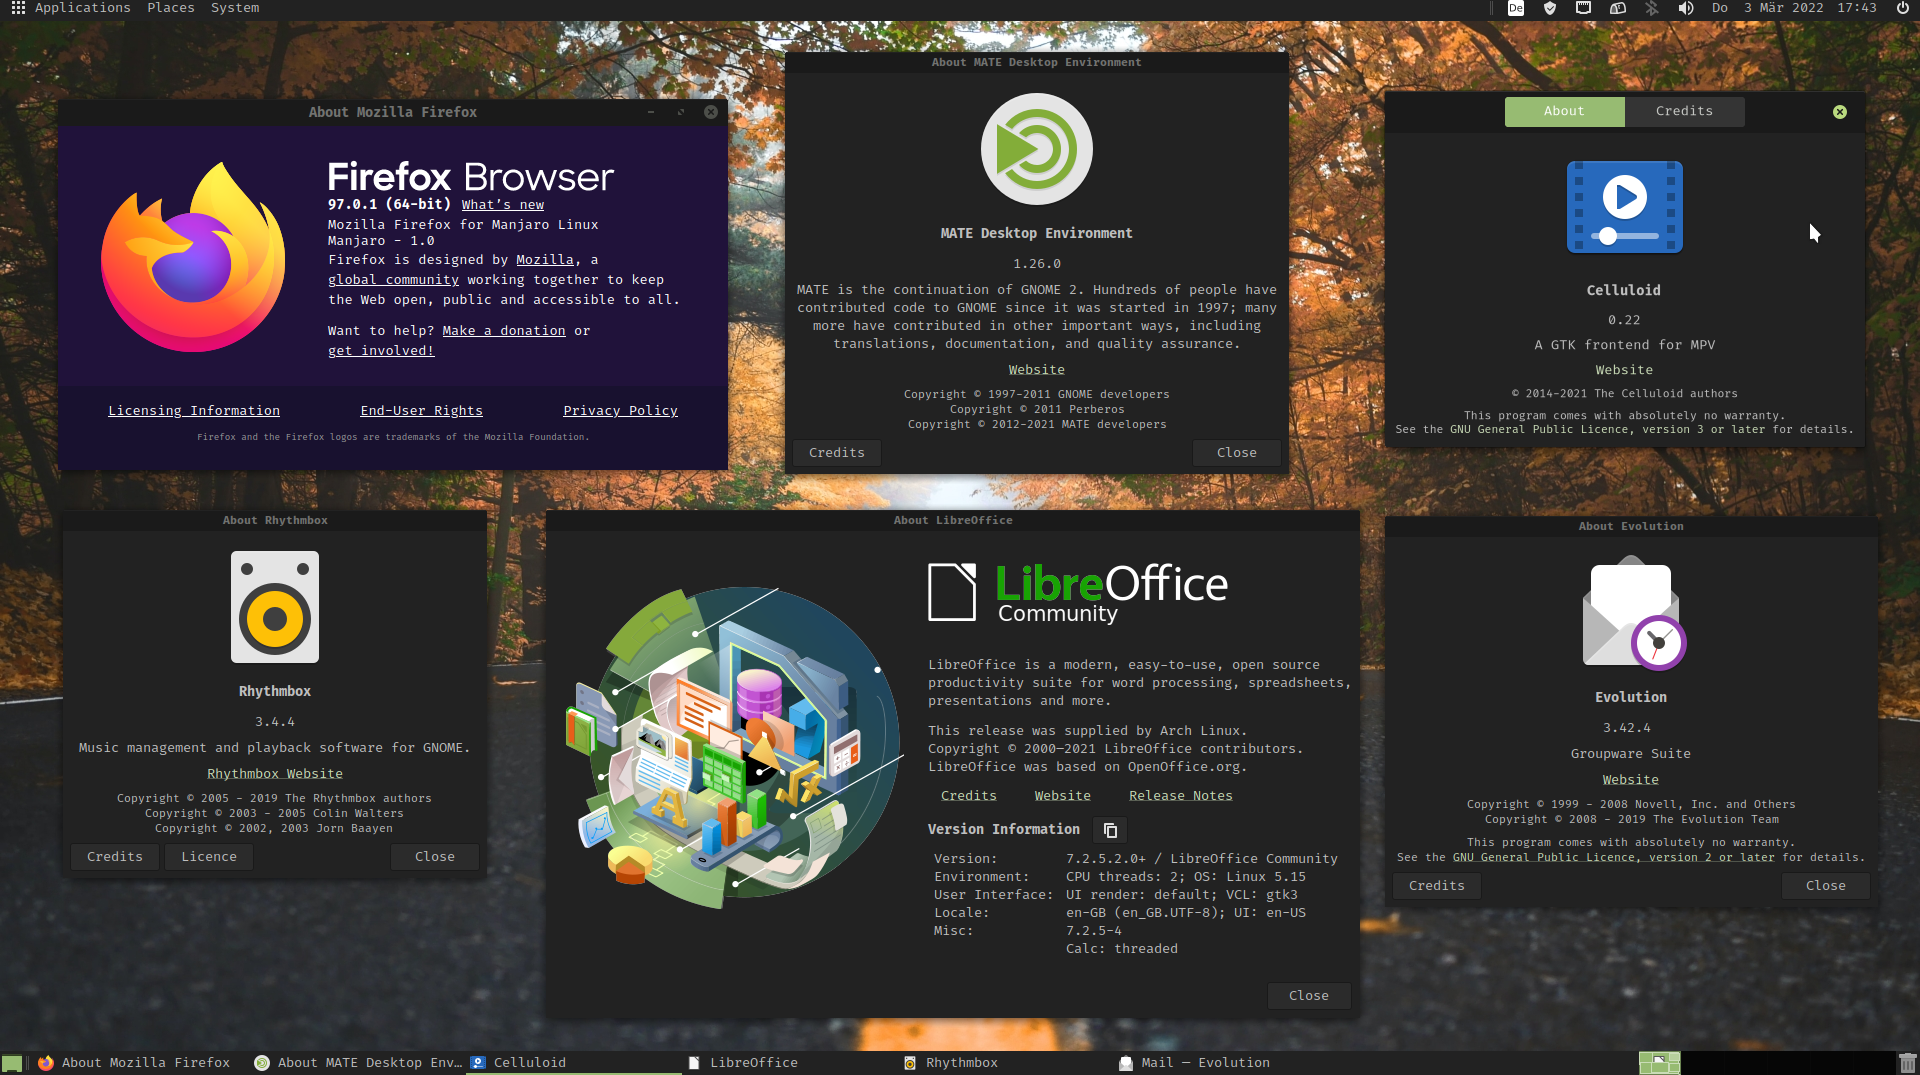The height and width of the screenshot is (1075, 1920).
Task: Open the LibreOffice Release Notes link
Action: (1180, 796)
